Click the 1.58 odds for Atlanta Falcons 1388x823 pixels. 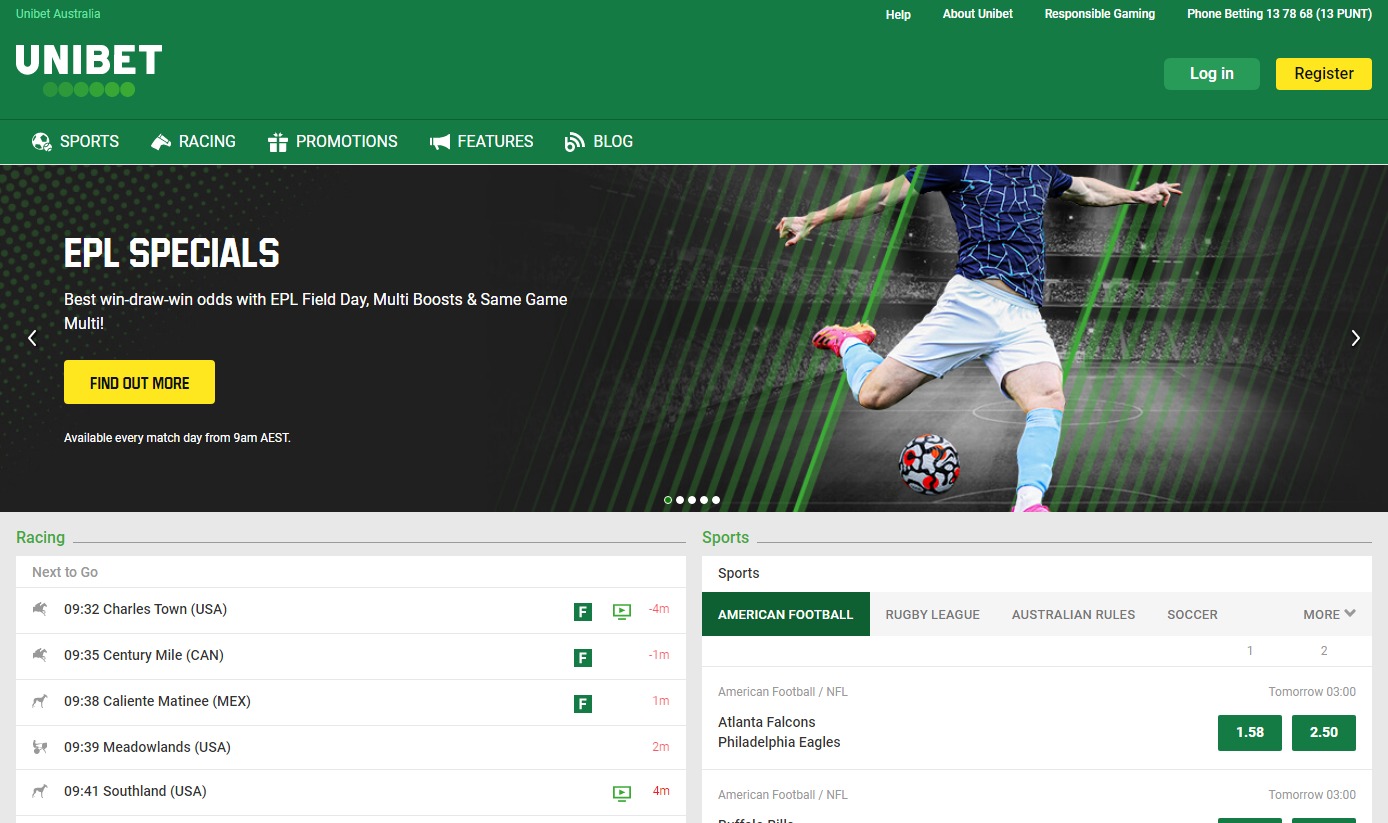pos(1249,732)
